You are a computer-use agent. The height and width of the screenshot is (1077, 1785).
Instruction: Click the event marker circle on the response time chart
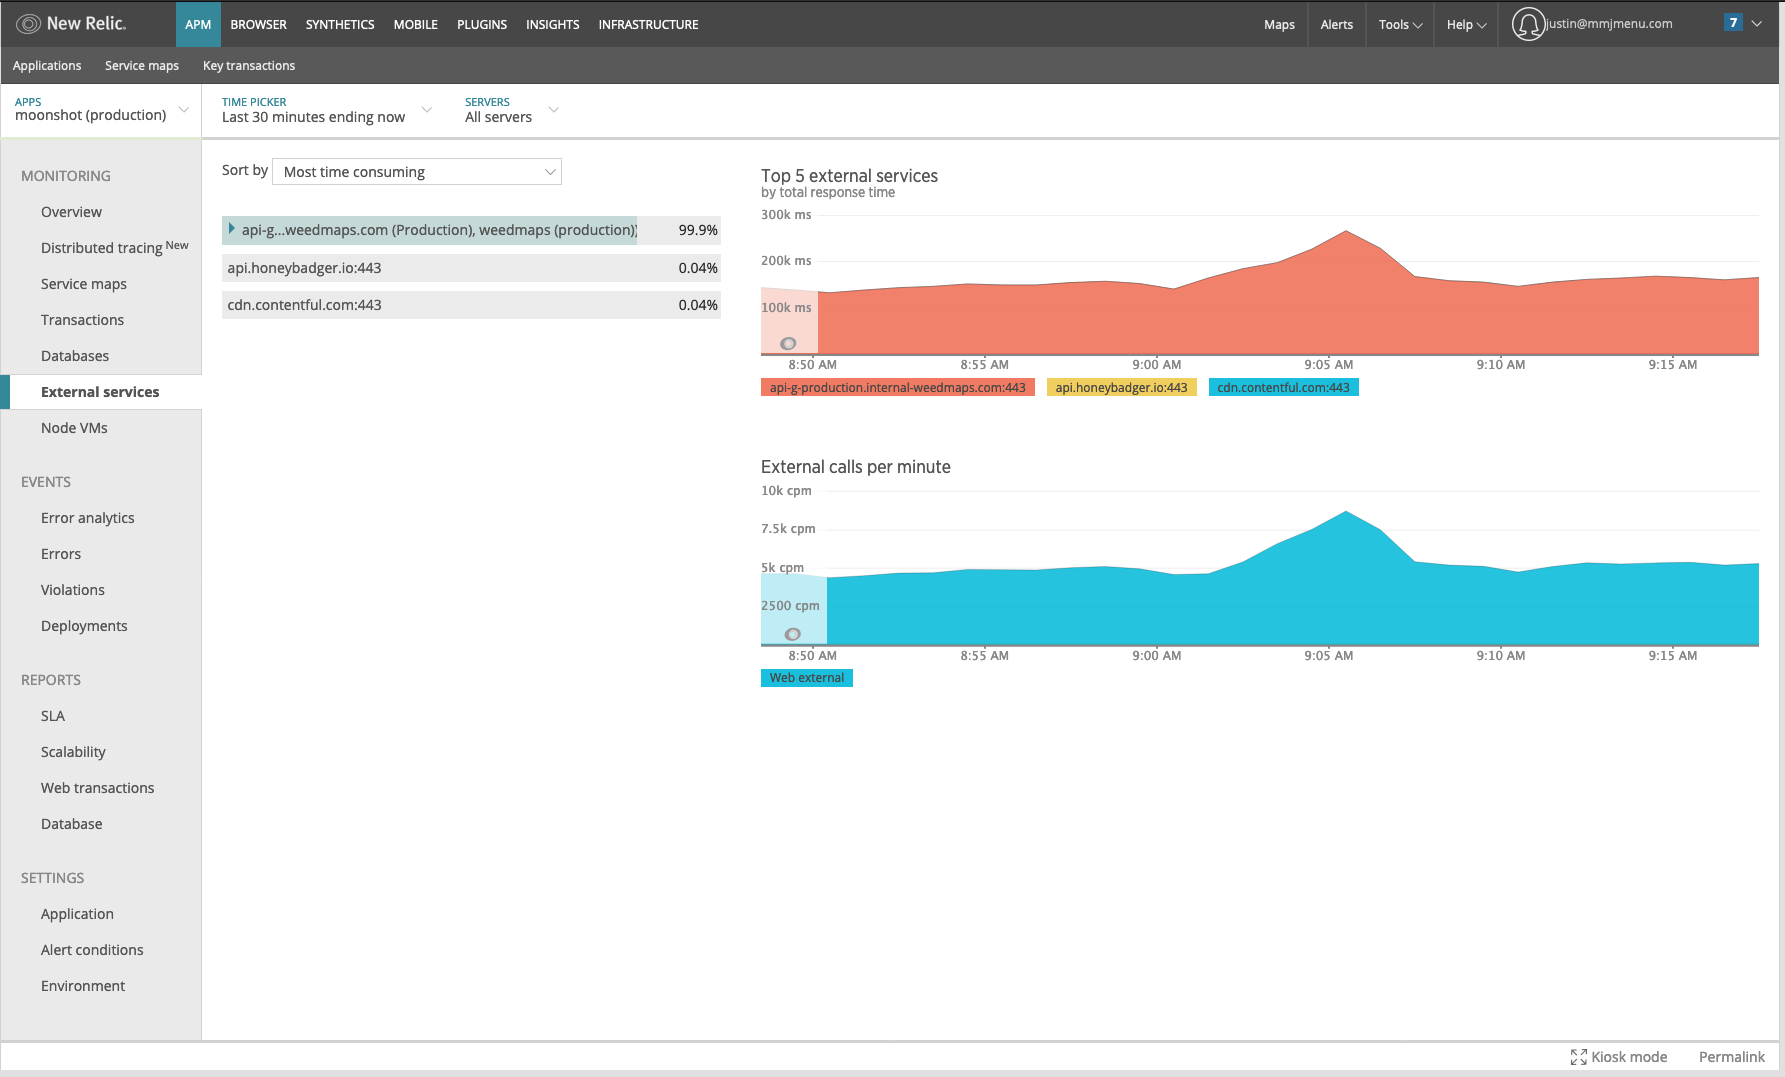coord(788,343)
